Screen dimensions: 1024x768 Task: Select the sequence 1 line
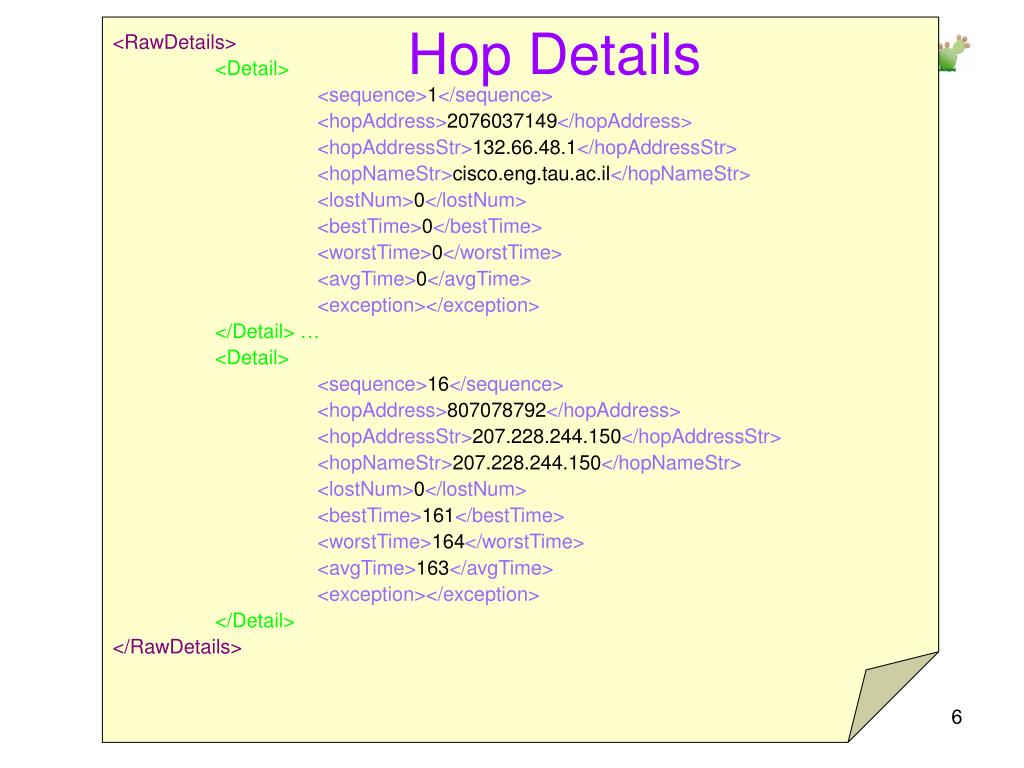click(x=435, y=95)
